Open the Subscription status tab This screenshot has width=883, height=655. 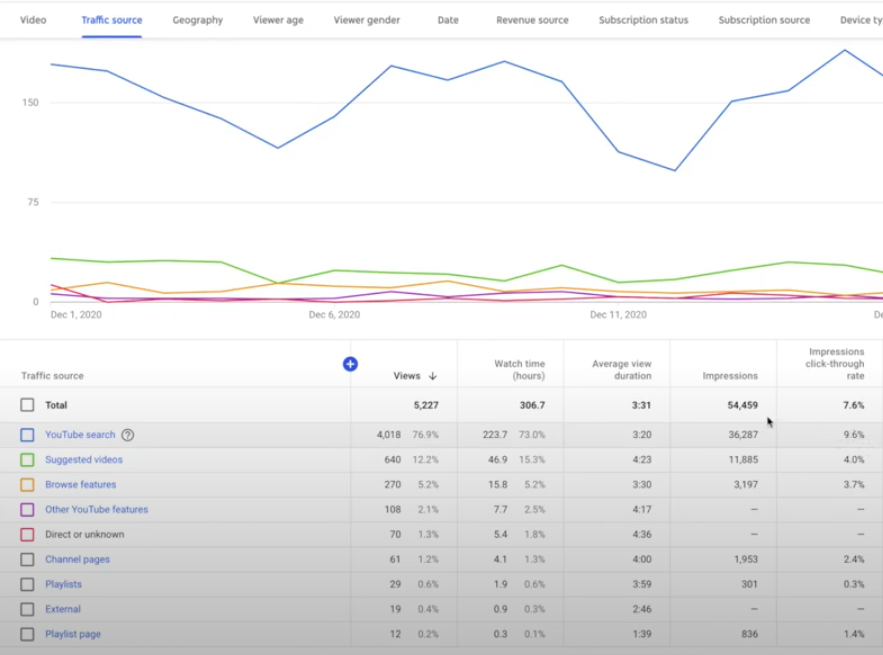(643, 20)
